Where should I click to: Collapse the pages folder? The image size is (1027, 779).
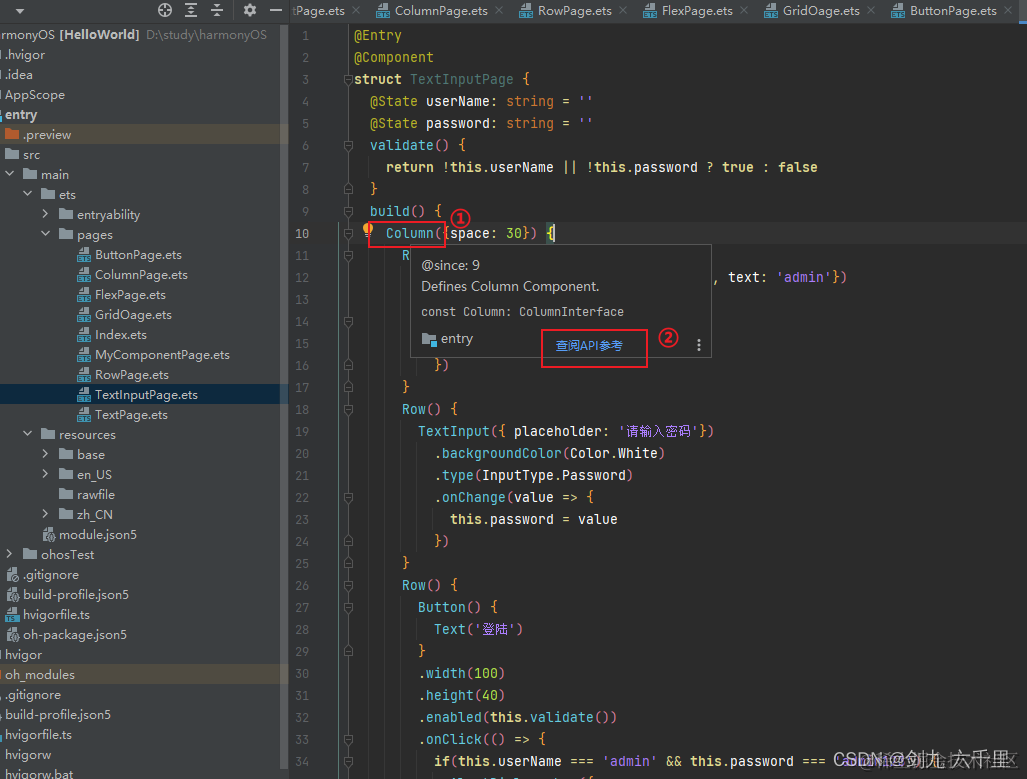[x=45, y=234]
